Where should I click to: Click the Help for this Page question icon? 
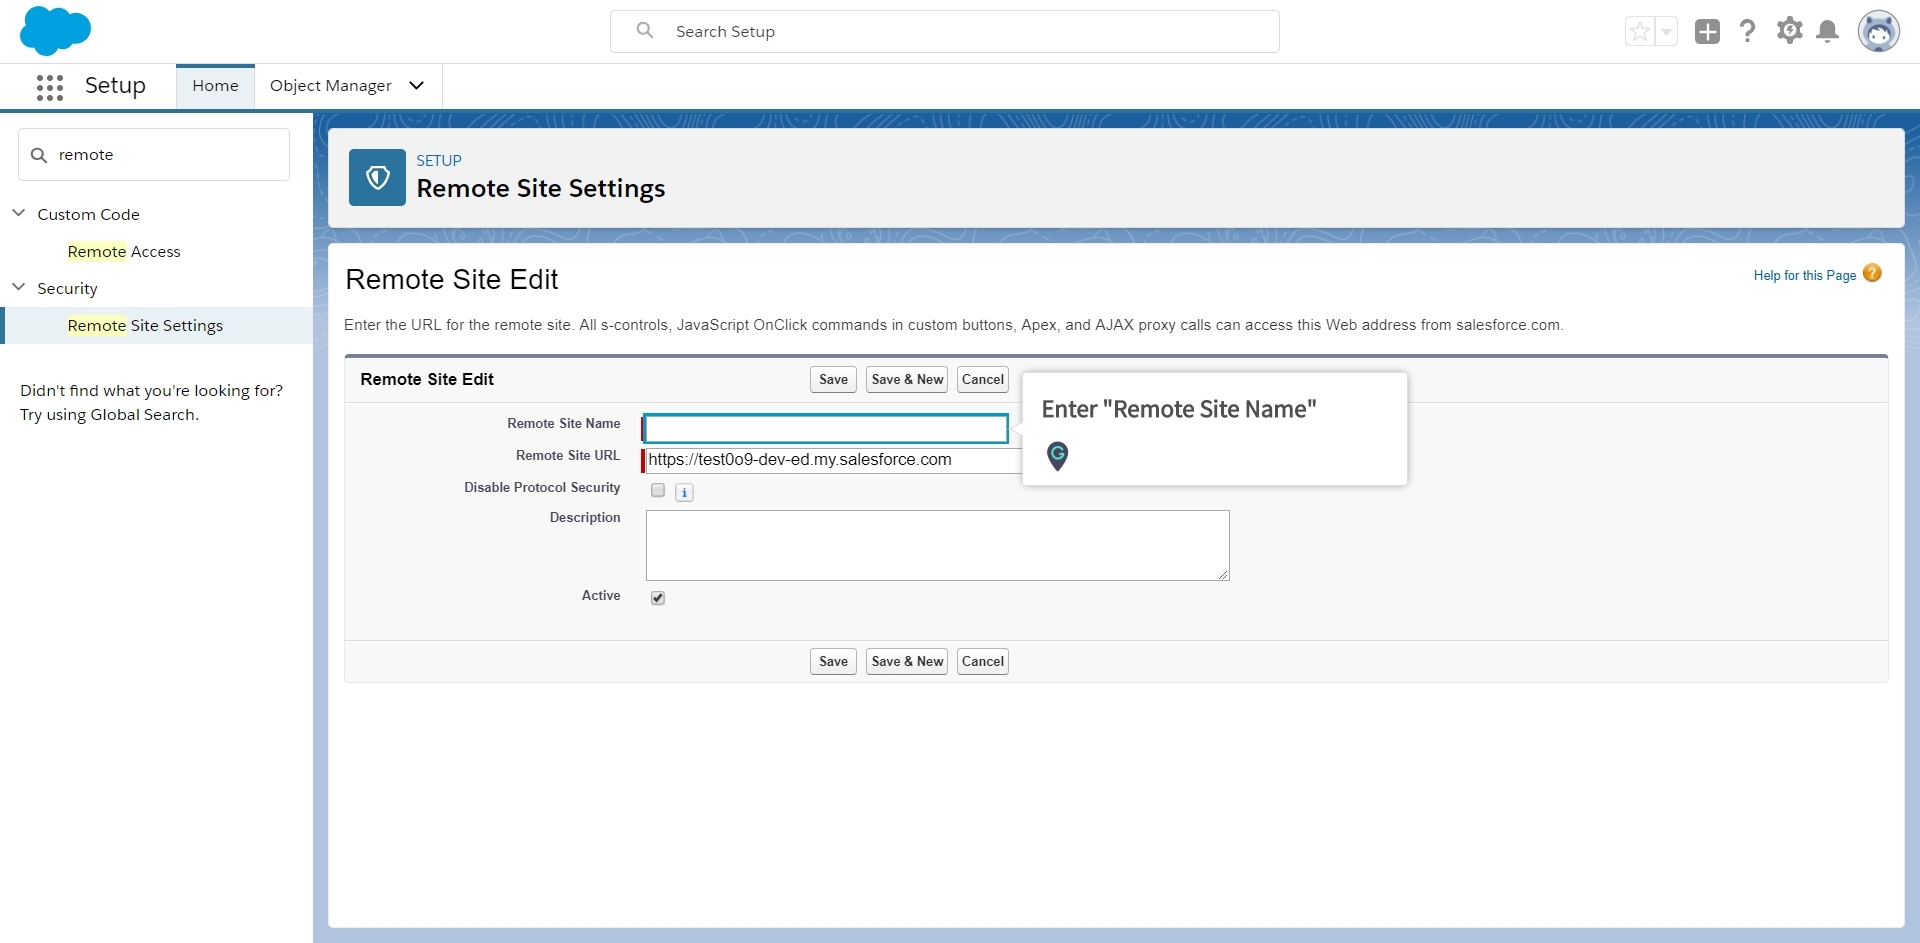click(1872, 273)
